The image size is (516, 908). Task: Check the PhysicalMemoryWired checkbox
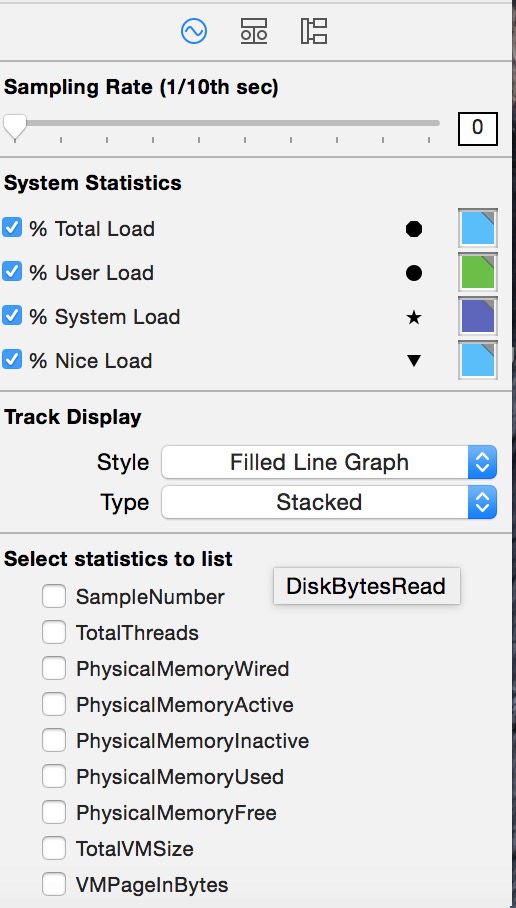click(x=54, y=668)
